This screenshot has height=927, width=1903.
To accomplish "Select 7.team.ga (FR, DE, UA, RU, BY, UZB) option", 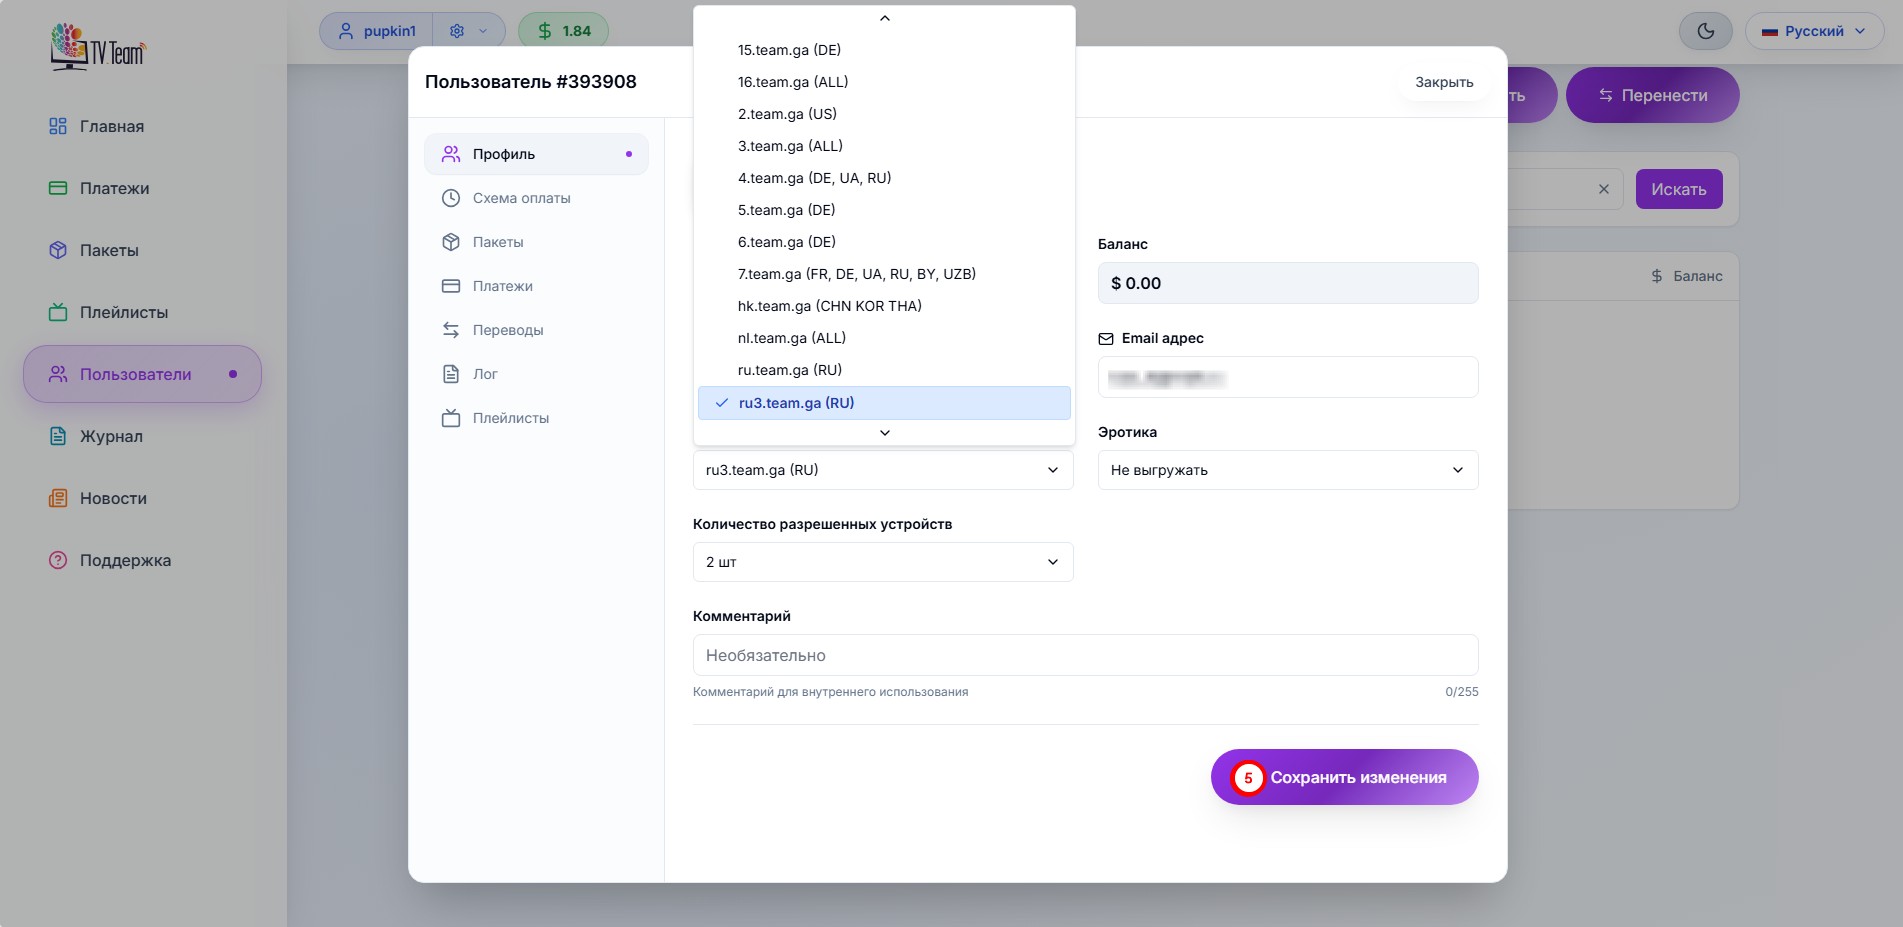I will point(856,274).
